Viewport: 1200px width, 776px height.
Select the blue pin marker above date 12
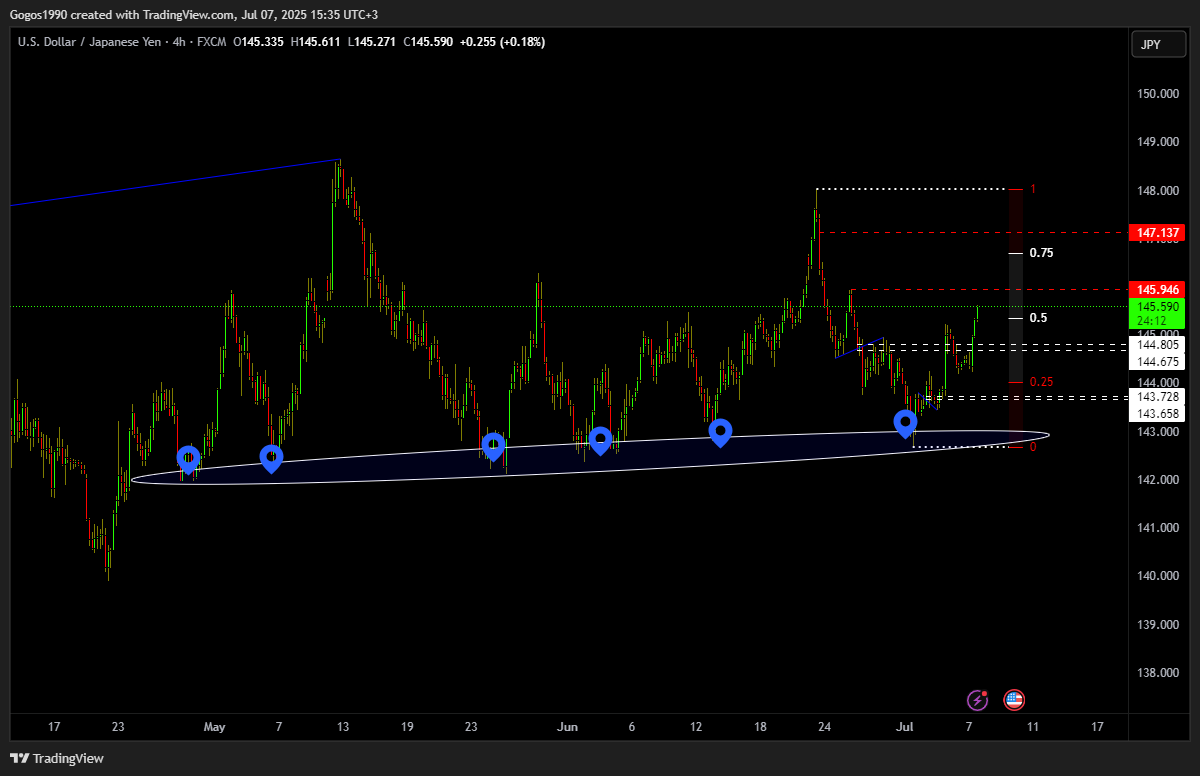(720, 433)
